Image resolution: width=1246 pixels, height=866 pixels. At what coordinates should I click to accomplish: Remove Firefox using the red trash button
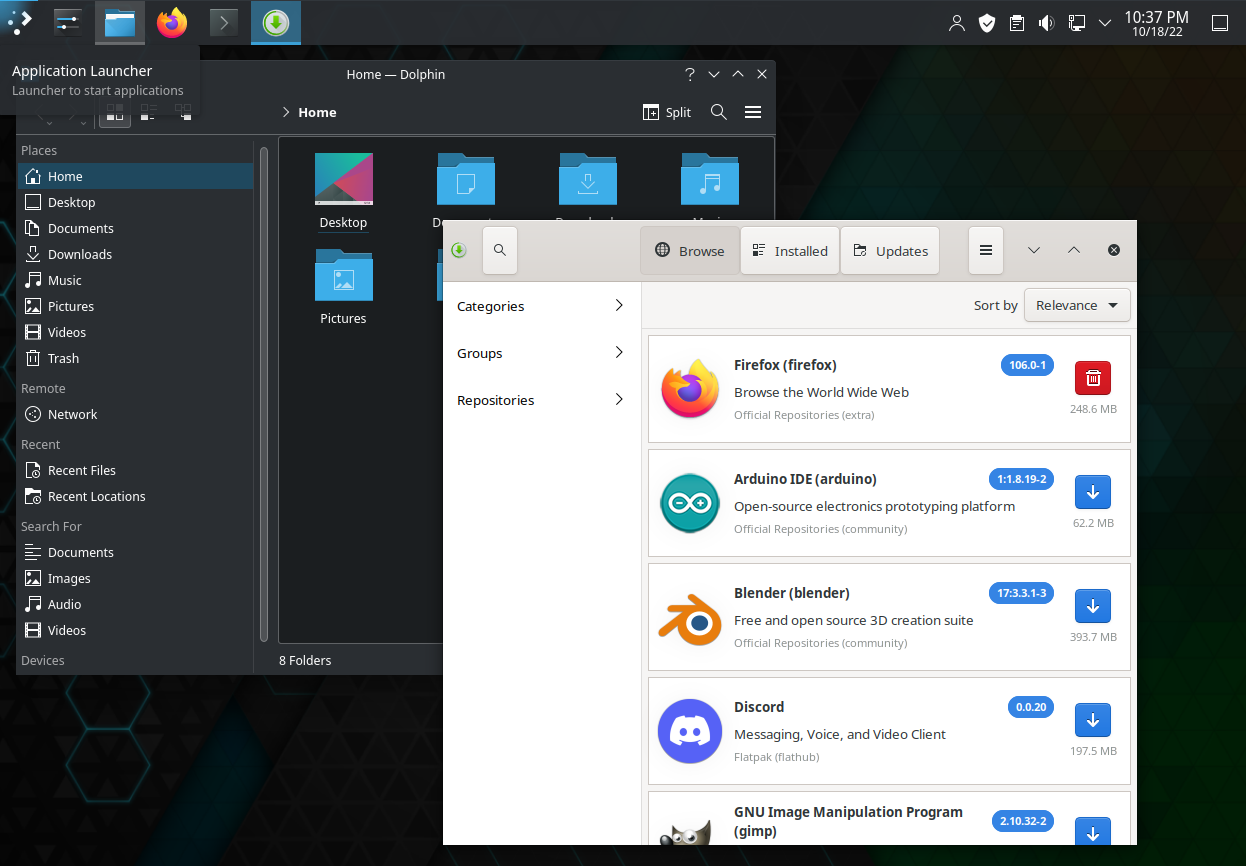pyautogui.click(x=1093, y=378)
